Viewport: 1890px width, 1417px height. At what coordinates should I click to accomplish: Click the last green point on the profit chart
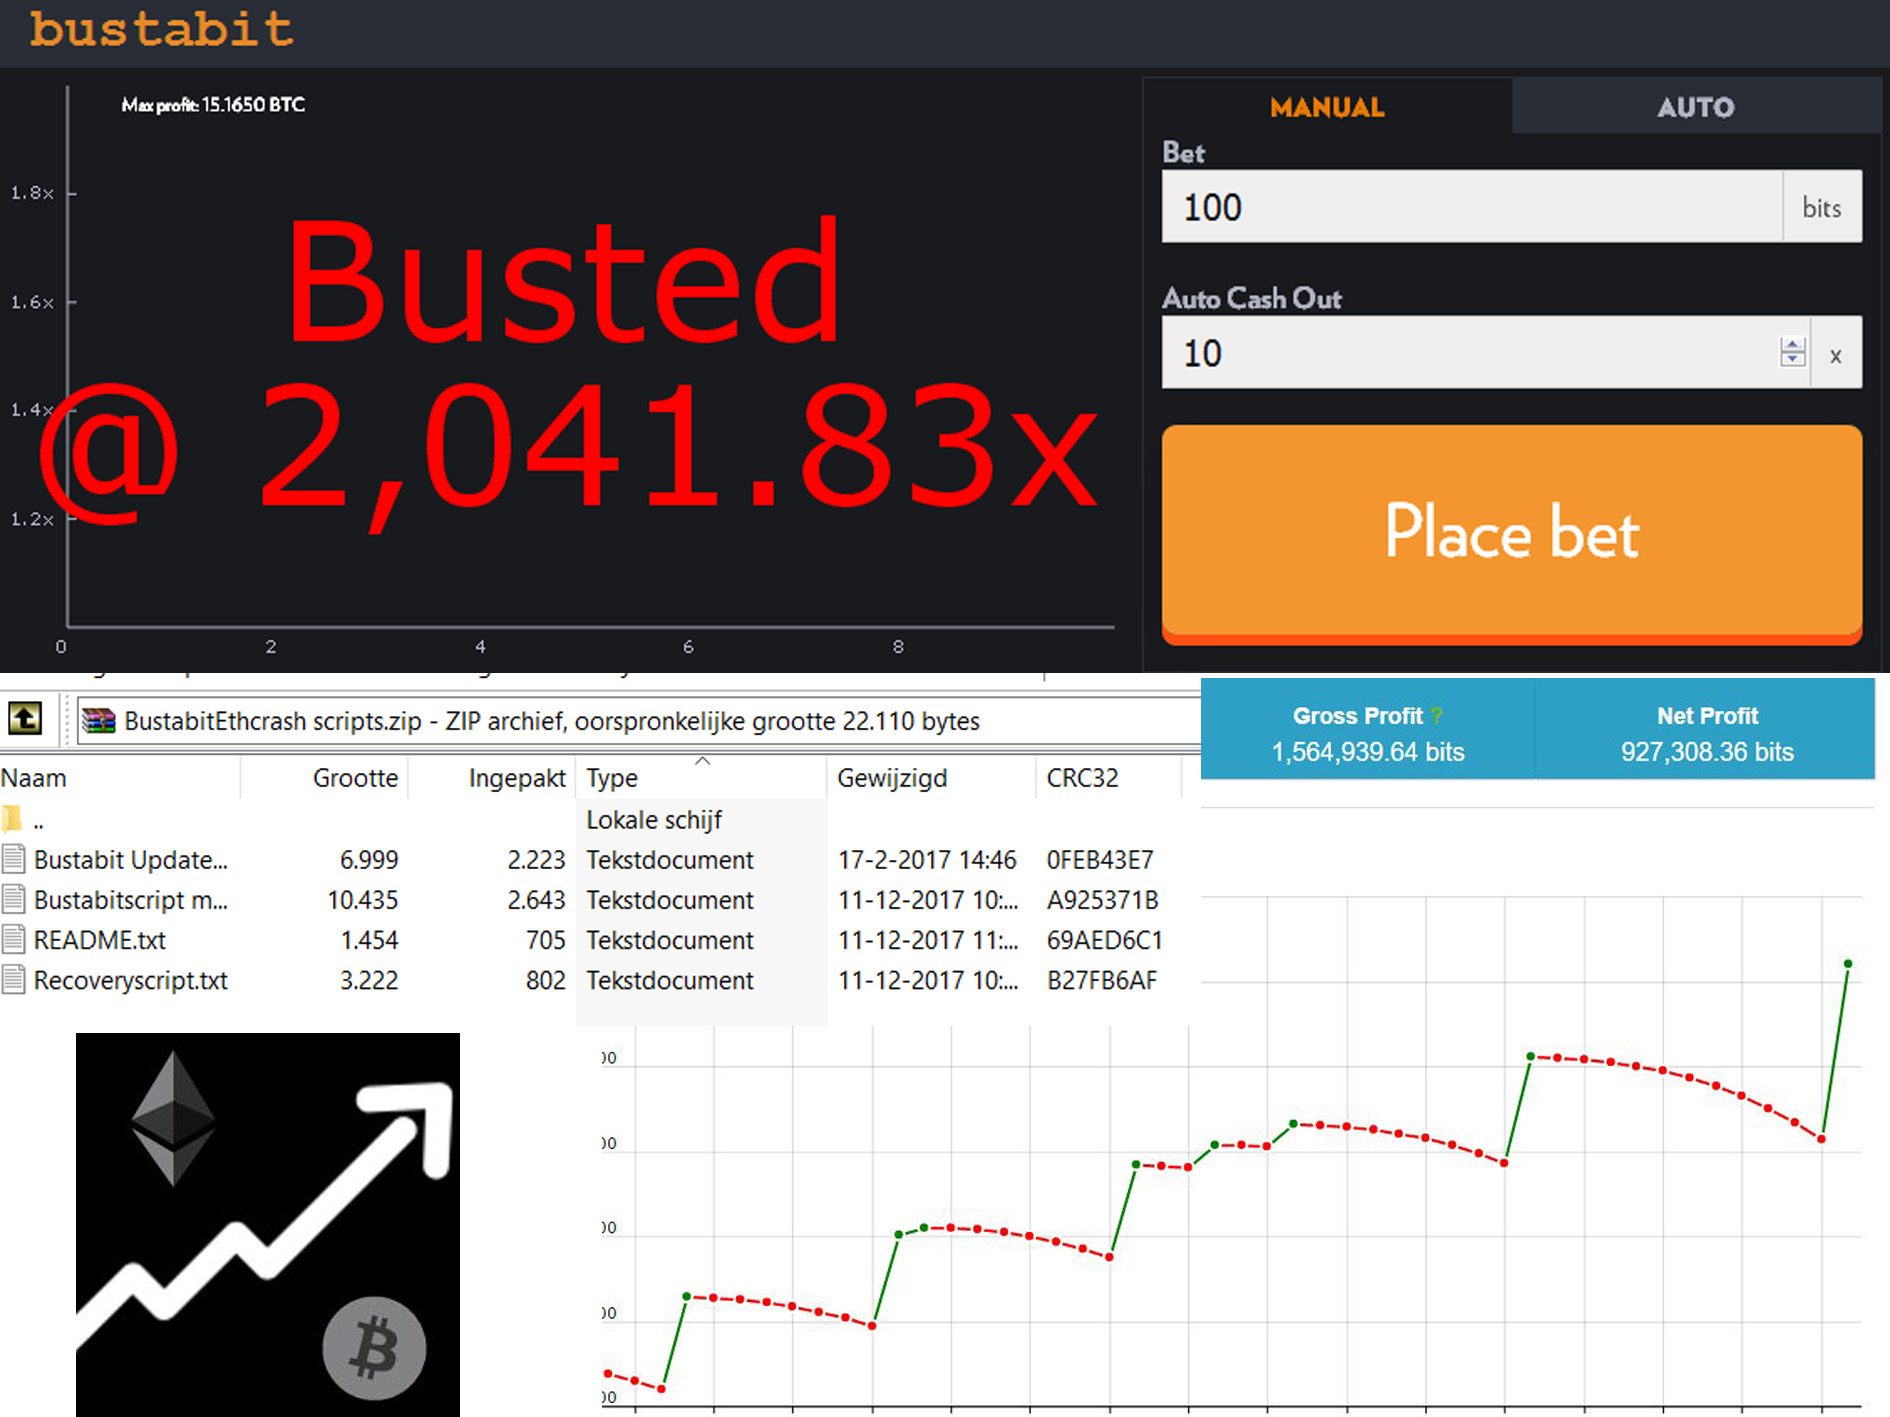pos(1848,964)
